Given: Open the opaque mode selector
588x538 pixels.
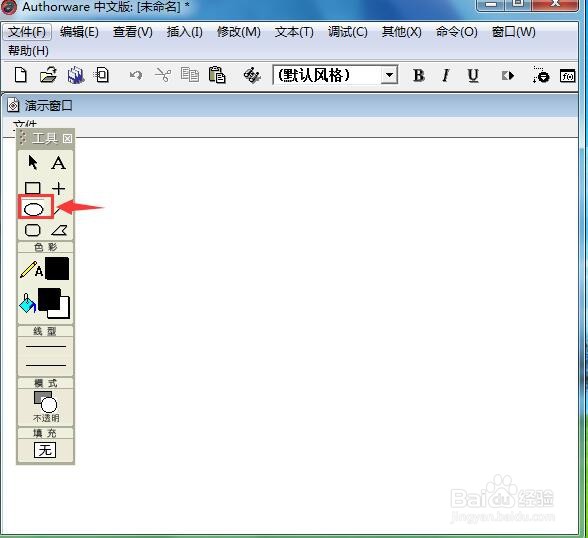Looking at the screenshot, I should click(45, 407).
